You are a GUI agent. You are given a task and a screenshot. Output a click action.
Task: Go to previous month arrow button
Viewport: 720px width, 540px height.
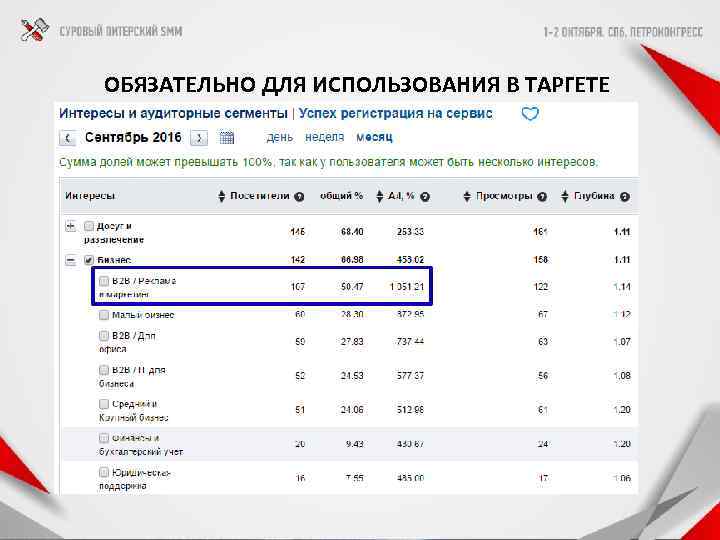point(68,138)
